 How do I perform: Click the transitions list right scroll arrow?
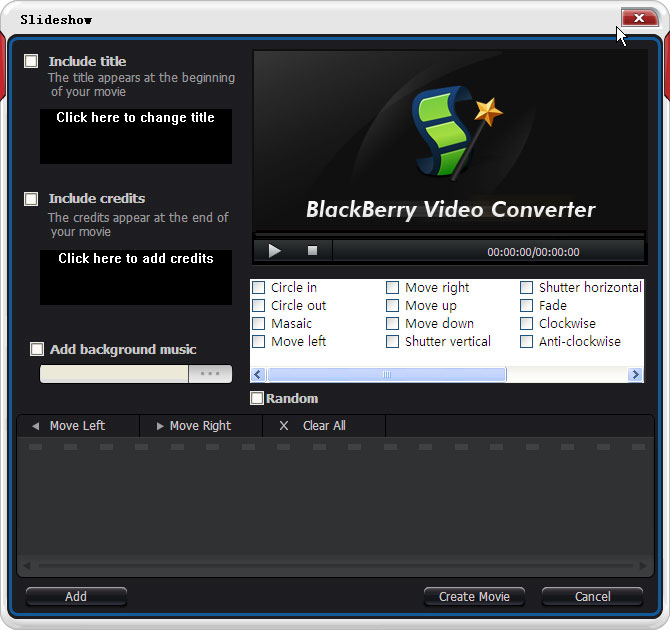tap(635, 375)
